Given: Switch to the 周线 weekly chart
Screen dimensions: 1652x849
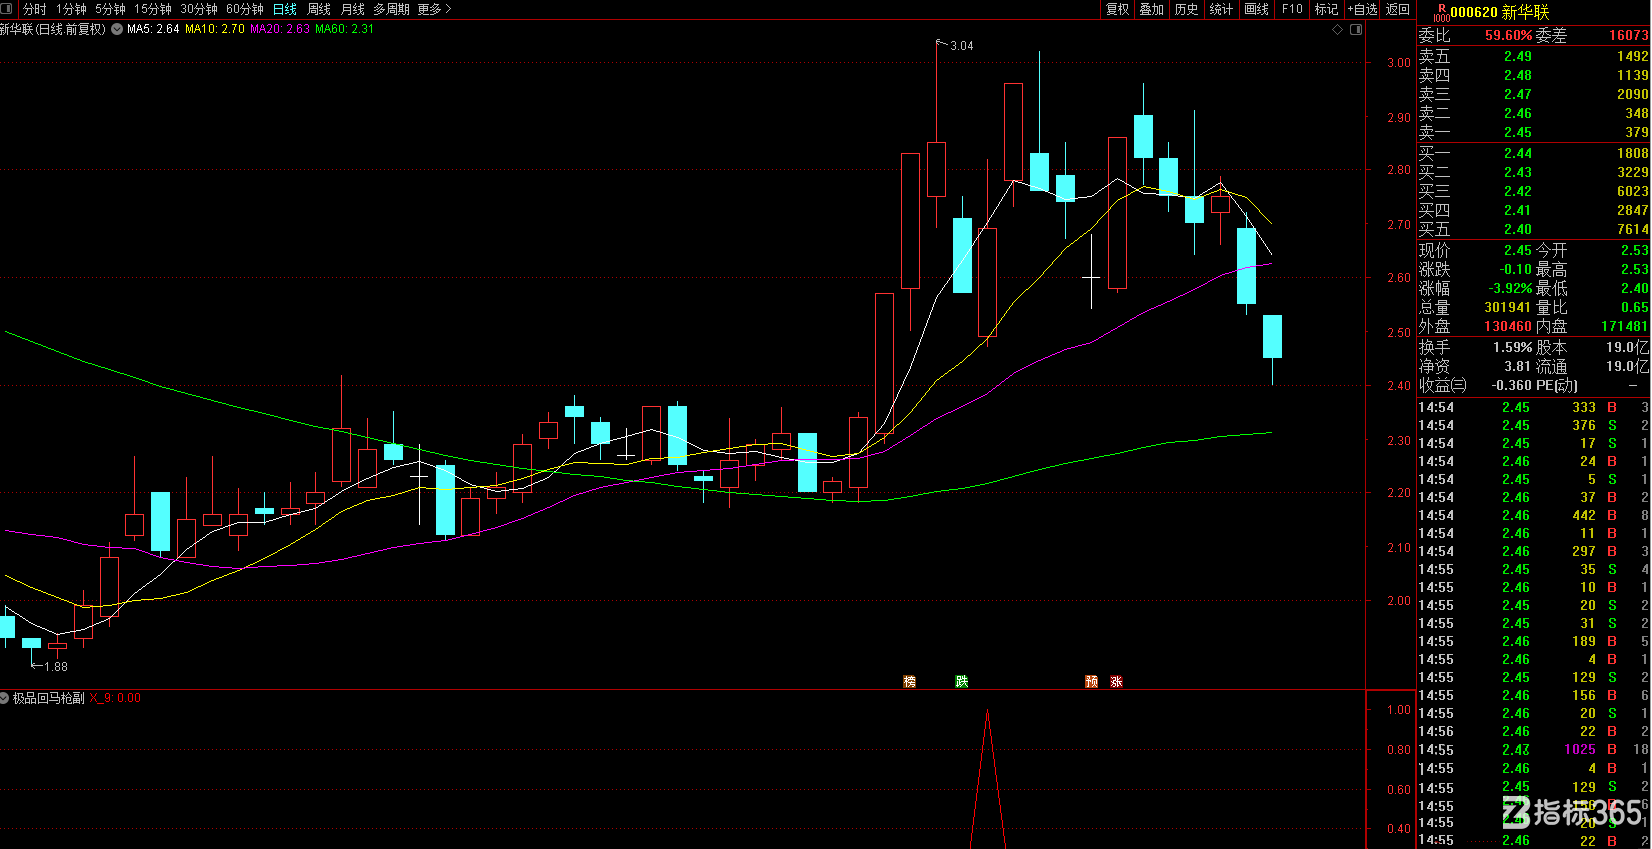Looking at the screenshot, I should pyautogui.click(x=319, y=9).
